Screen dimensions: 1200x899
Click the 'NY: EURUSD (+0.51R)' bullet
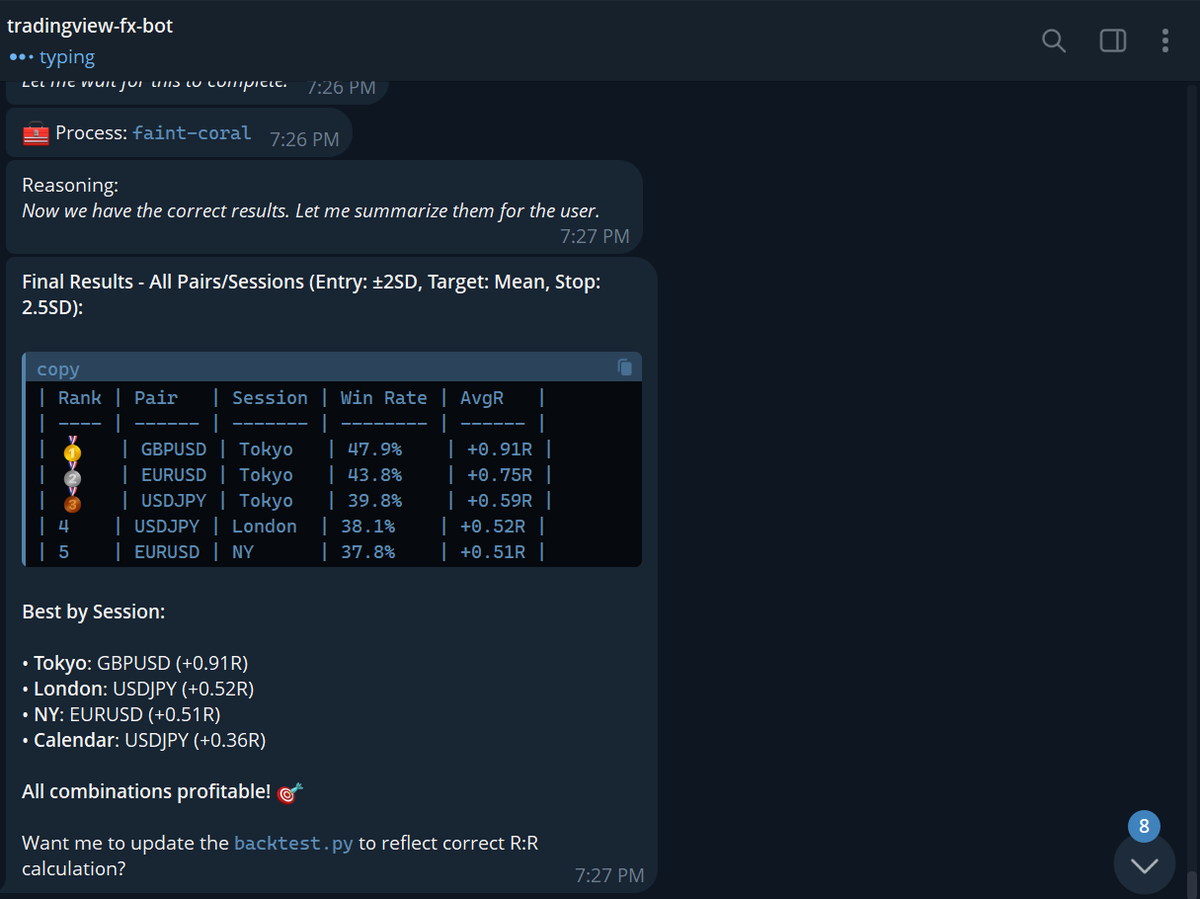pos(121,715)
